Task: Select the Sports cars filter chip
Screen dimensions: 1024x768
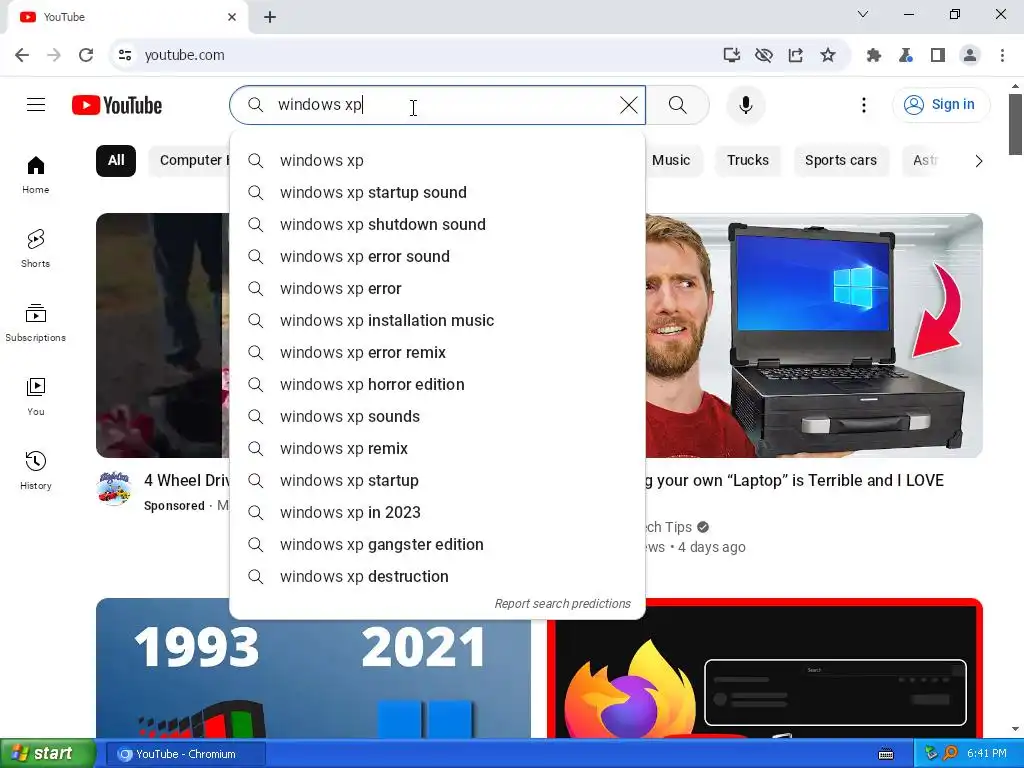Action: (x=840, y=161)
